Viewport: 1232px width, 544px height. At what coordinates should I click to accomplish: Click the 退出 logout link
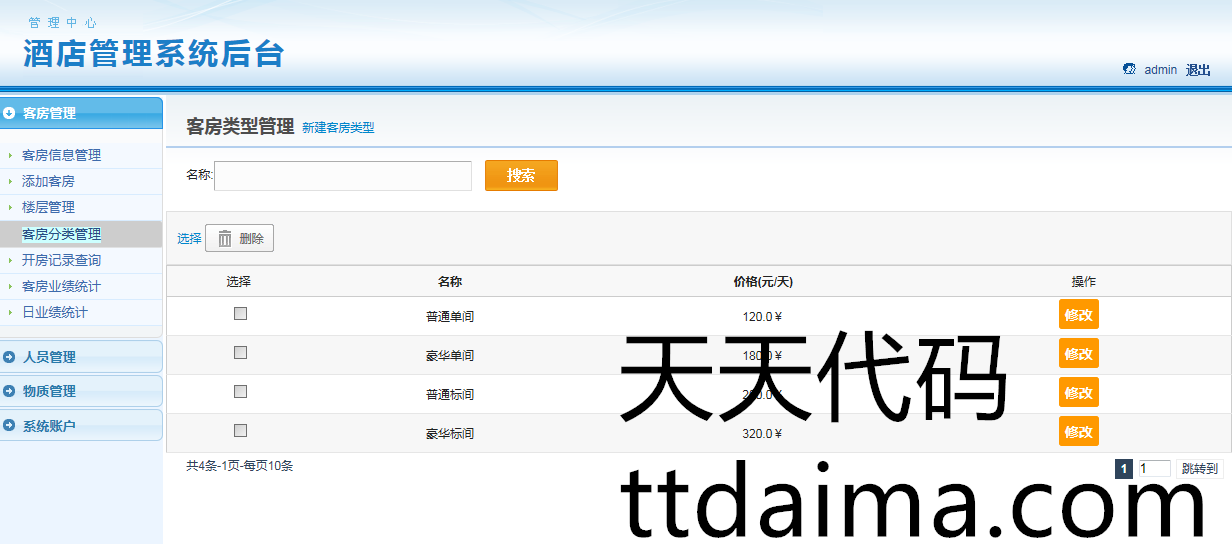point(1197,70)
